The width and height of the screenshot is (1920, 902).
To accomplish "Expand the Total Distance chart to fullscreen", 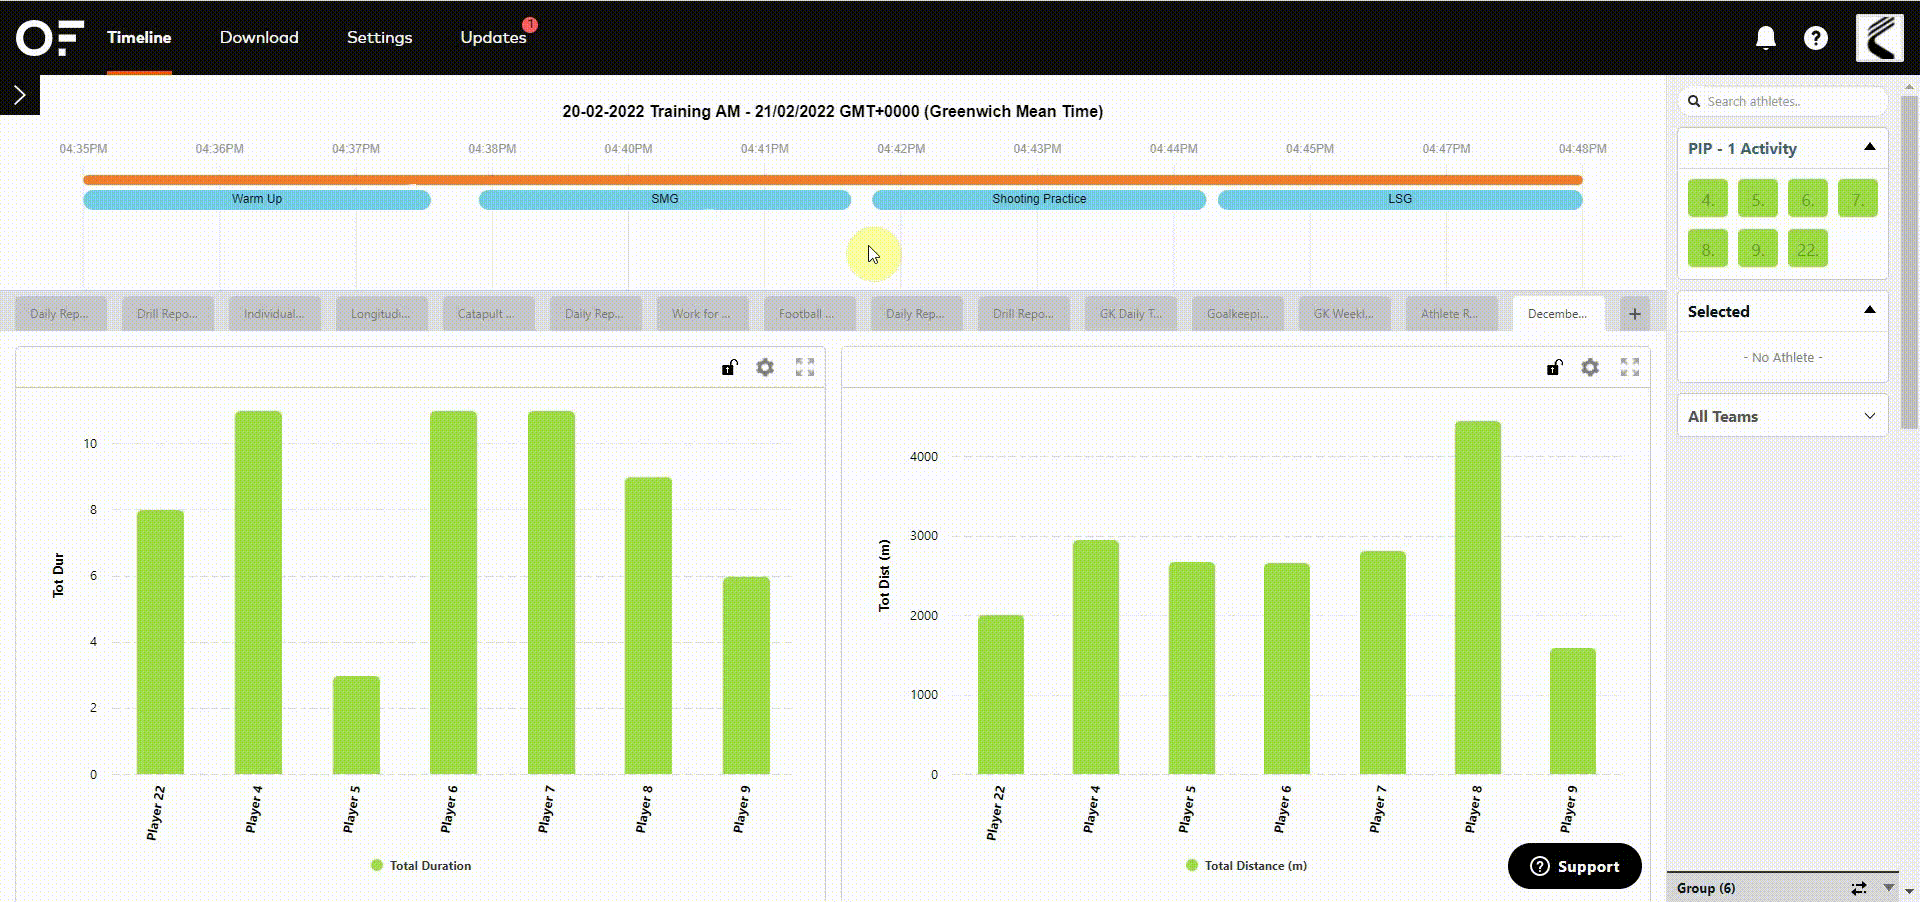I will point(1630,367).
